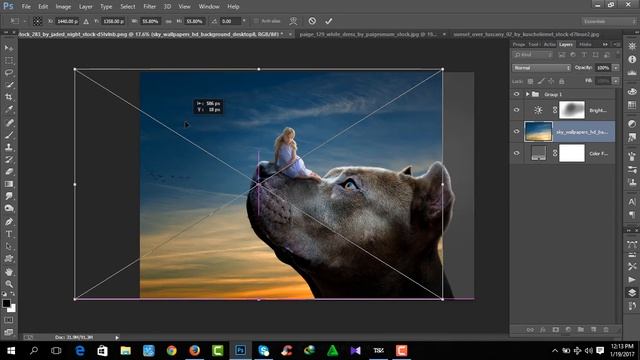This screenshot has height=360, width=640.
Task: Open the Filter menu
Action: (x=149, y=7)
